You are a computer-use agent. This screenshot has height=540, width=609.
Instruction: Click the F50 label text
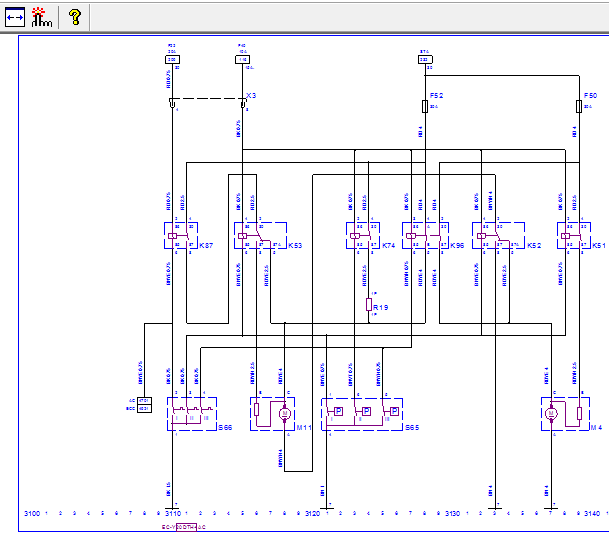(590, 95)
